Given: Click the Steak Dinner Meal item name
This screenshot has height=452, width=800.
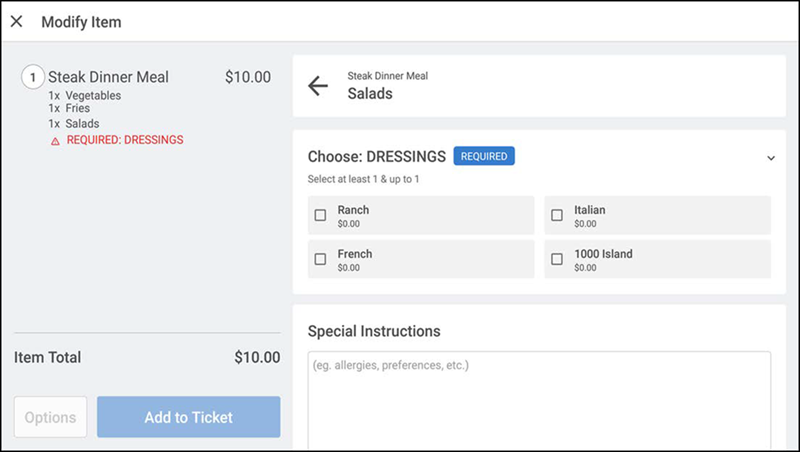Looking at the screenshot, I should 108,77.
